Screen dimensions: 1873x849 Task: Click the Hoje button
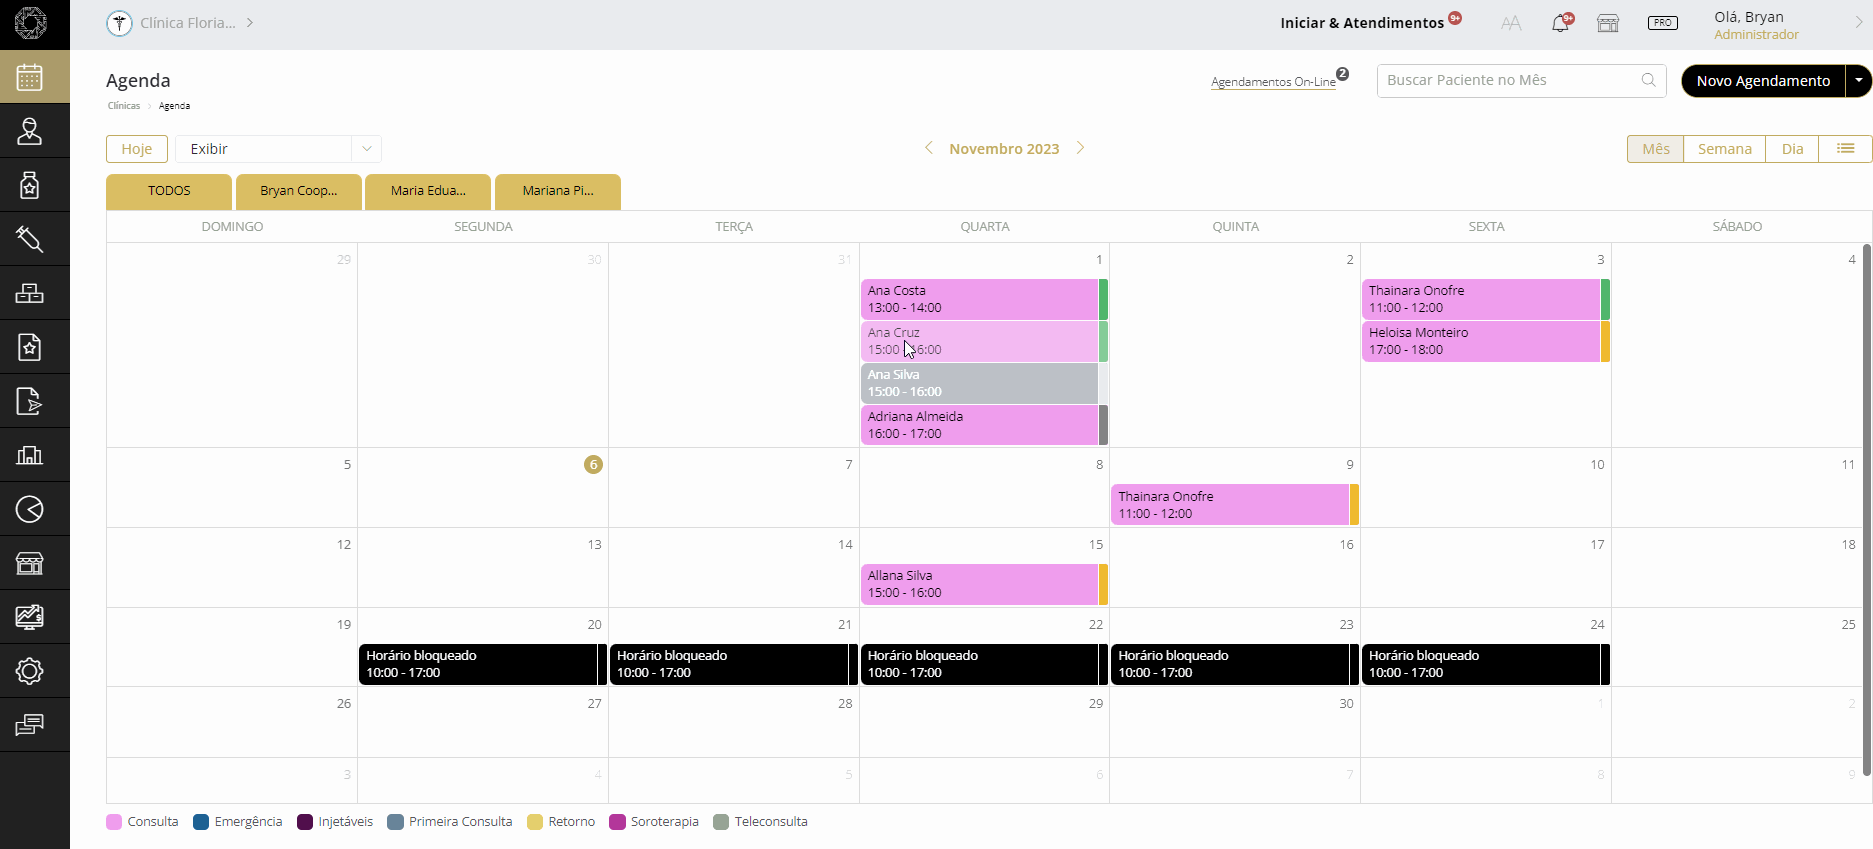click(x=137, y=149)
